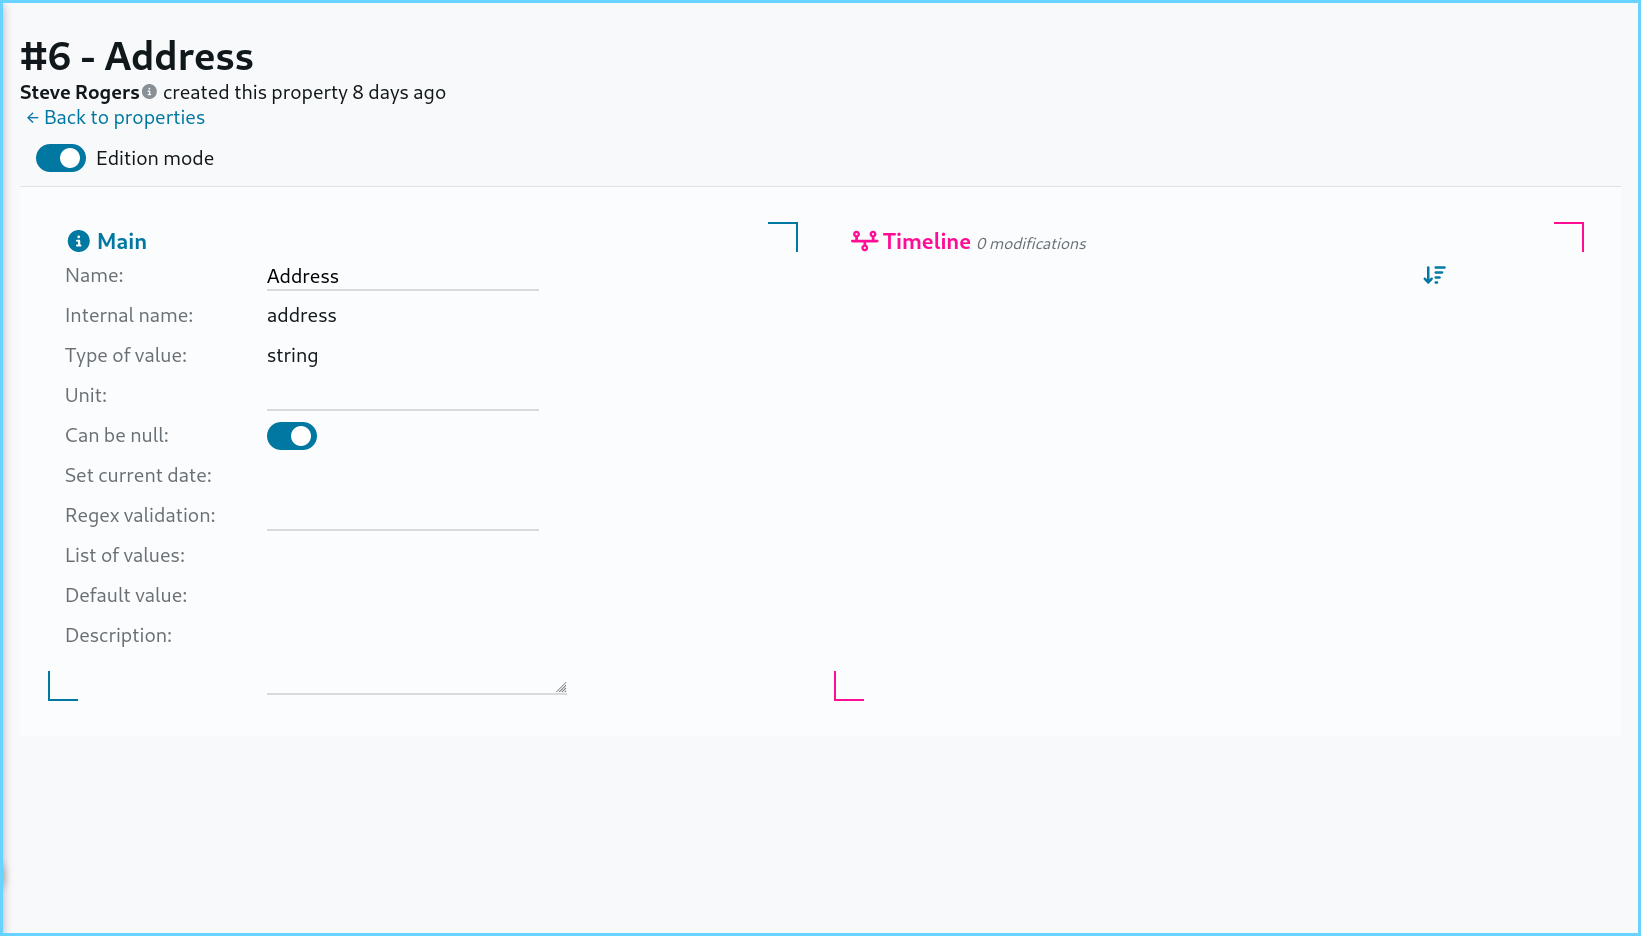Click the type of value string text
Screen dimensions: 1641x936
(x=292, y=356)
